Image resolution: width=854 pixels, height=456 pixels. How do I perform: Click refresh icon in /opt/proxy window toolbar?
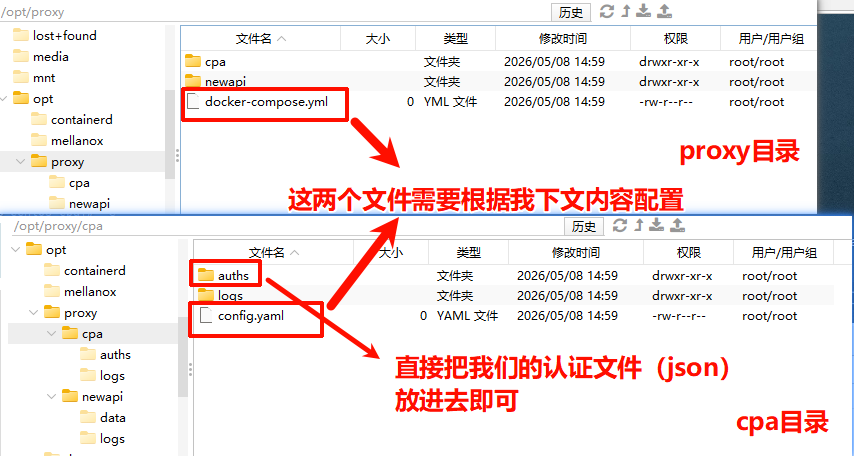point(607,11)
